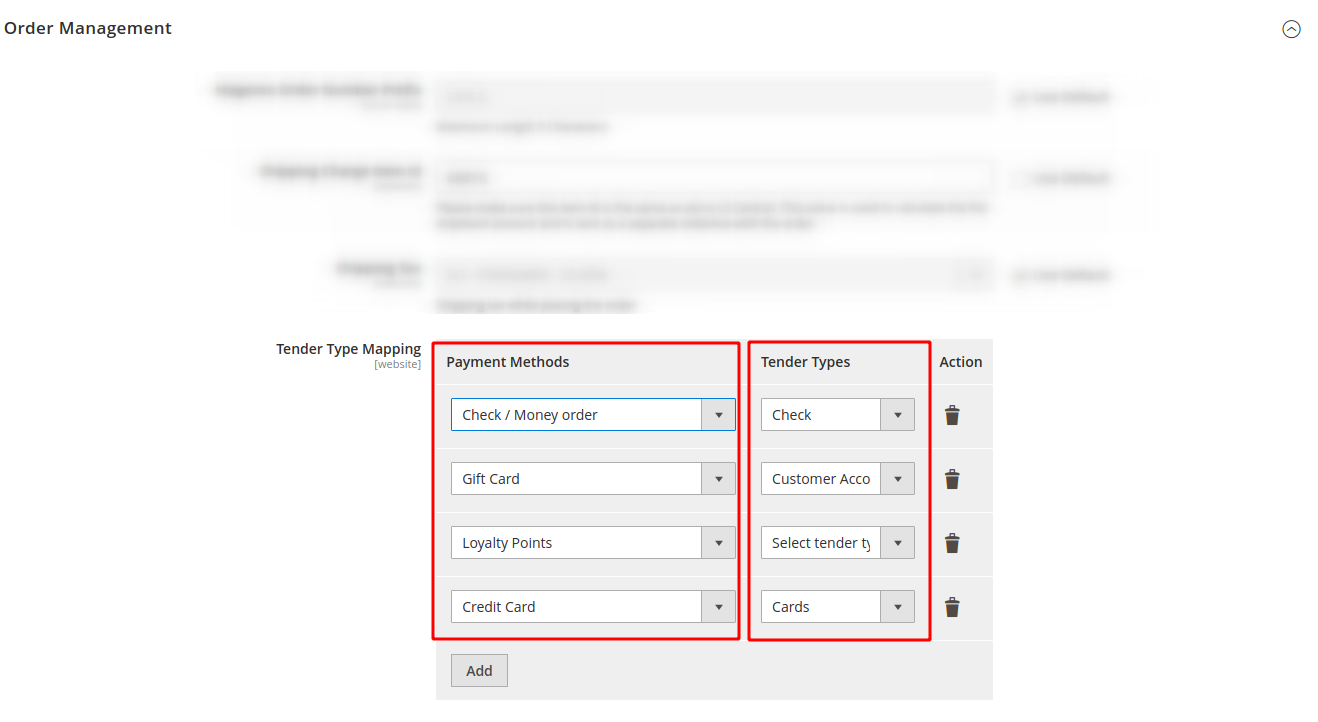Delete the Check / Money order mapping row

pos(952,415)
